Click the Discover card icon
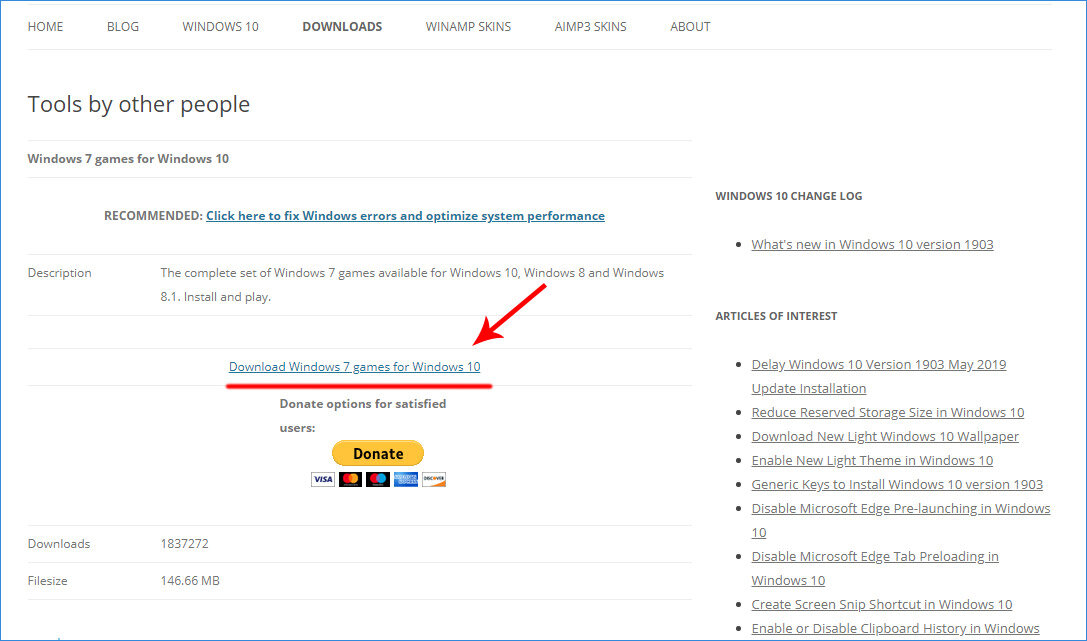The width and height of the screenshot is (1087, 641). [433, 479]
